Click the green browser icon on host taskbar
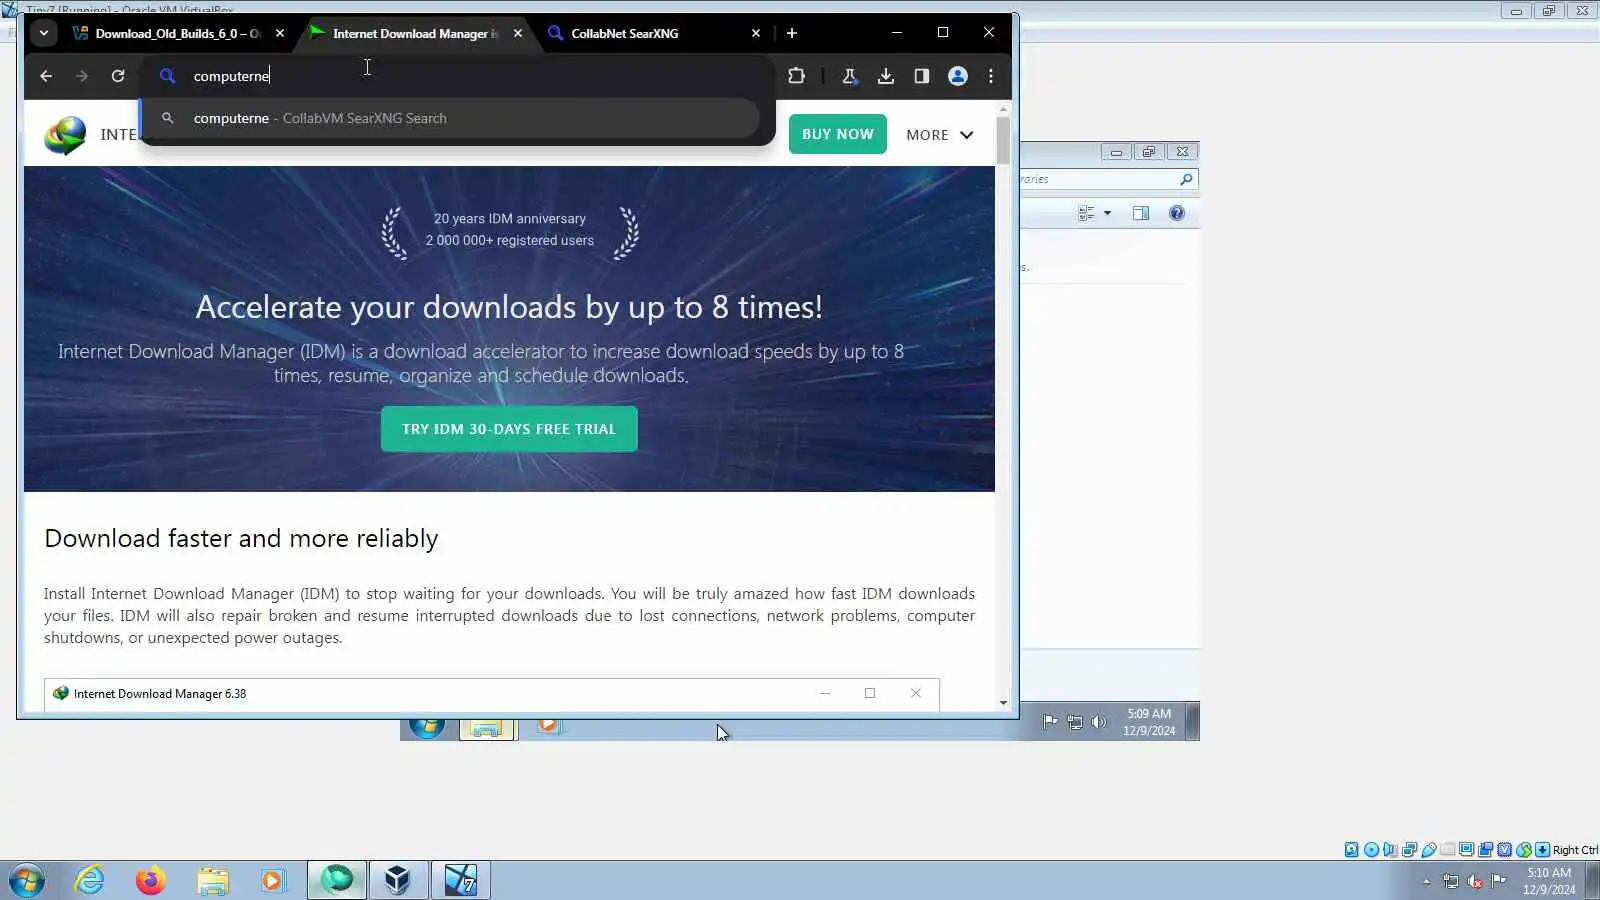Screen dimensions: 1600x900 pos(337,880)
